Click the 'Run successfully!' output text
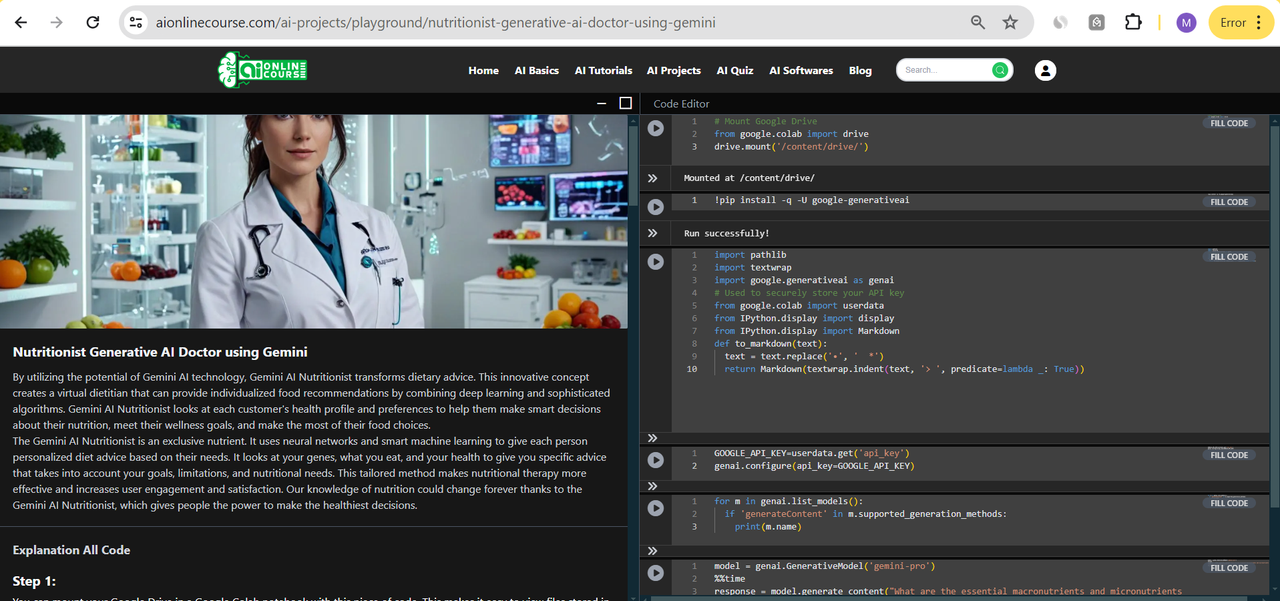Screen dimensions: 1280x601 point(727,233)
